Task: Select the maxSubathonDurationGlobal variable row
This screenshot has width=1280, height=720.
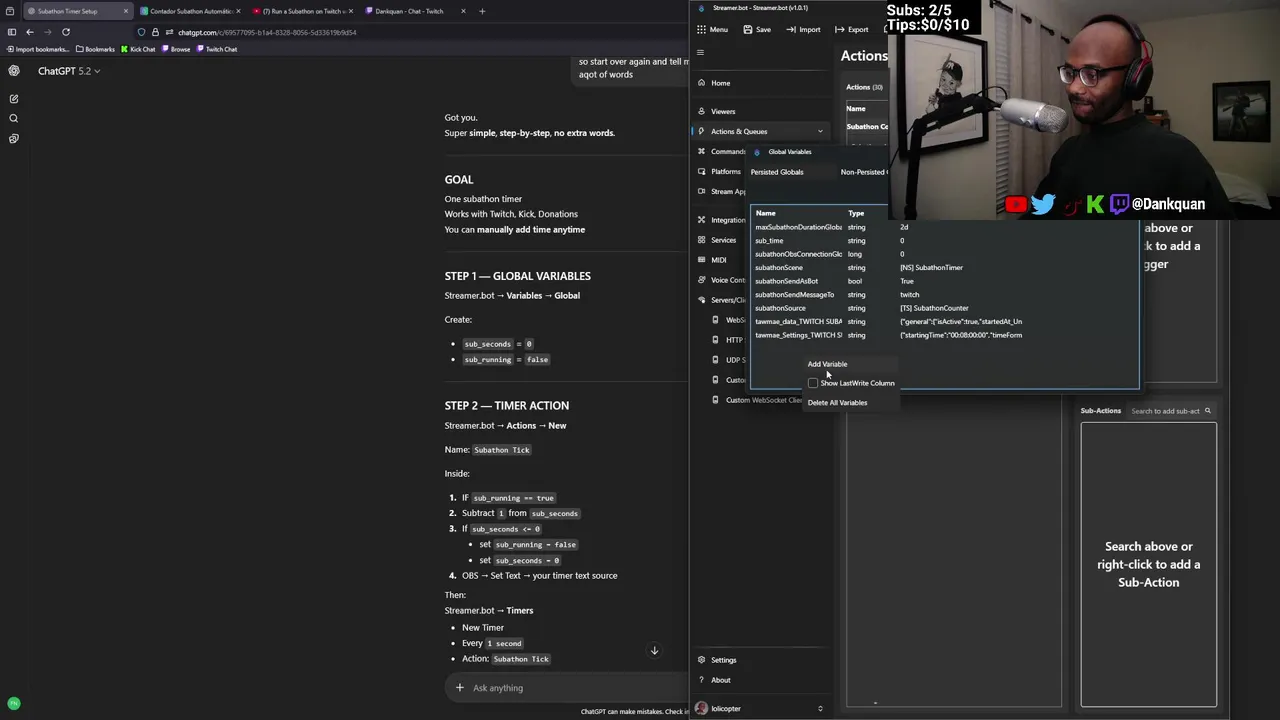Action: click(x=944, y=227)
